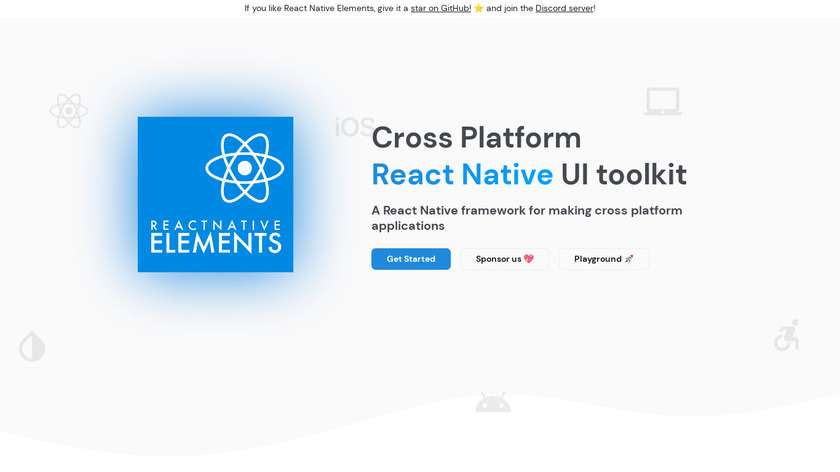Click the Android robot icon
Viewport: 840px width, 472px height.
click(x=493, y=402)
